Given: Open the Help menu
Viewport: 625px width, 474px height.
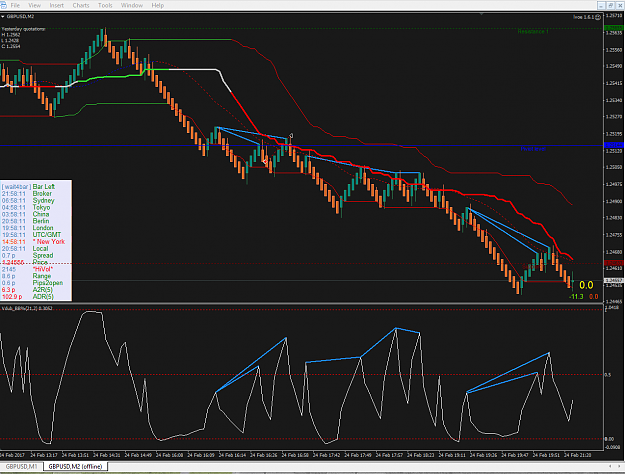Looking at the screenshot, I should pyautogui.click(x=157, y=5).
